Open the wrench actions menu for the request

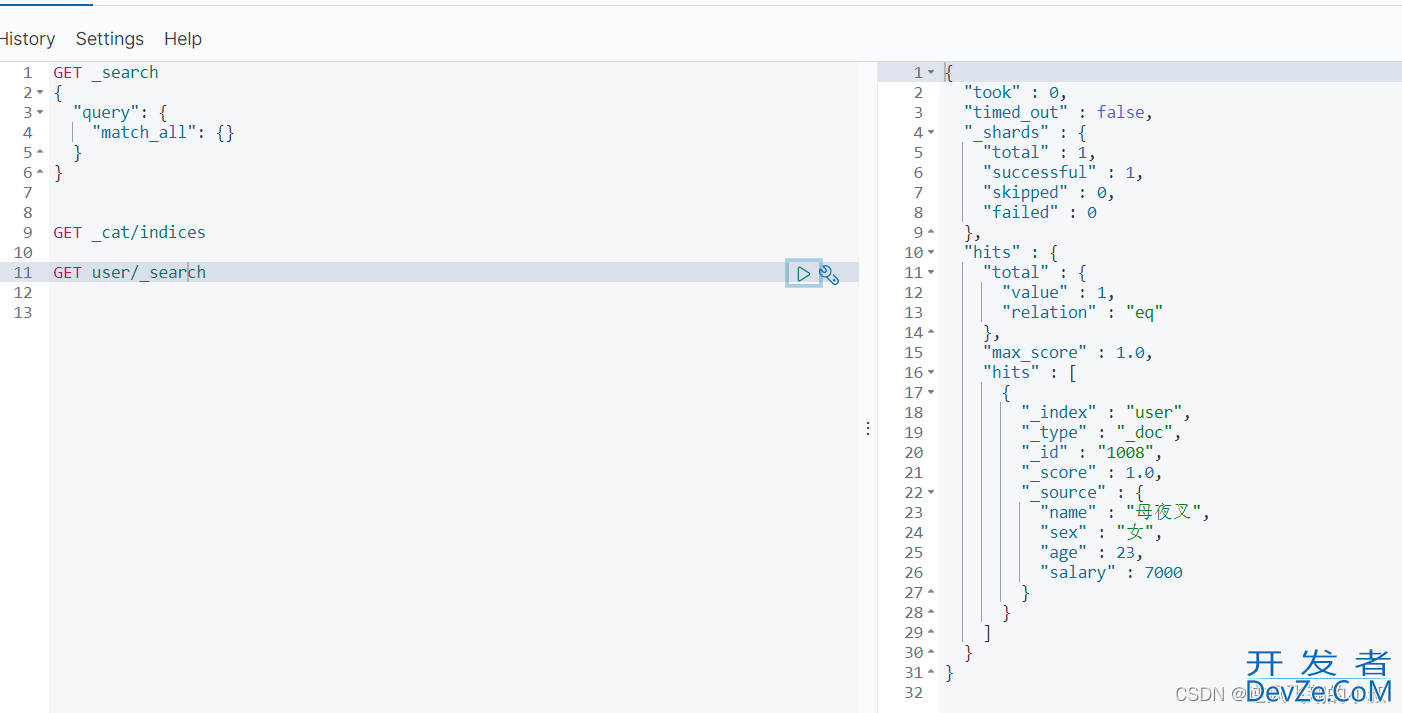829,274
